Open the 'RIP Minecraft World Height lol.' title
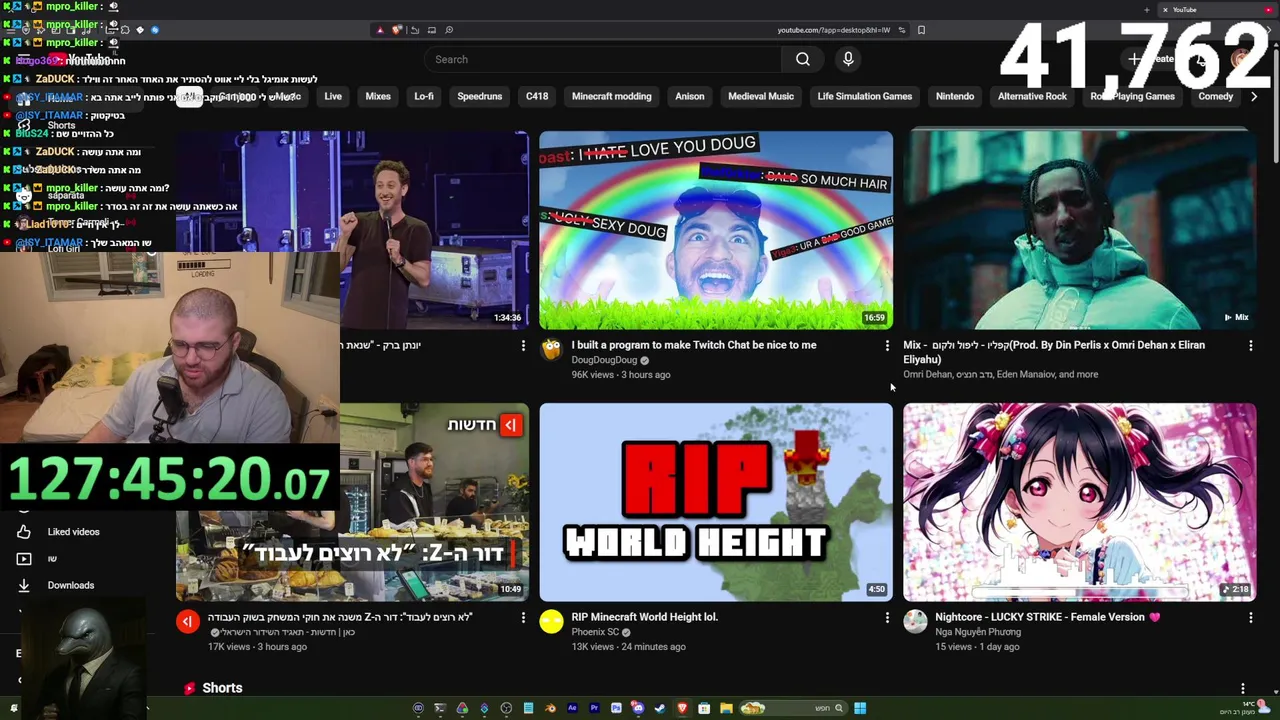 click(645, 617)
